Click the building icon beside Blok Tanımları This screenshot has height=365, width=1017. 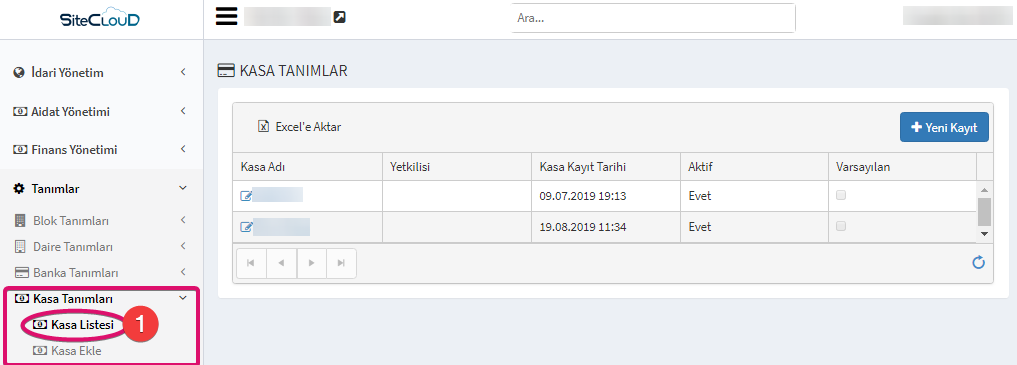[20, 220]
